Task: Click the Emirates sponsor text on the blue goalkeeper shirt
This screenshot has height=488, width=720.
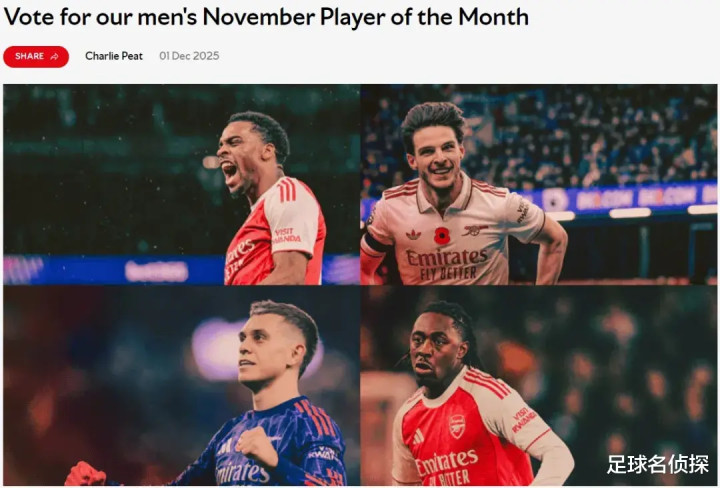Action: [243, 472]
